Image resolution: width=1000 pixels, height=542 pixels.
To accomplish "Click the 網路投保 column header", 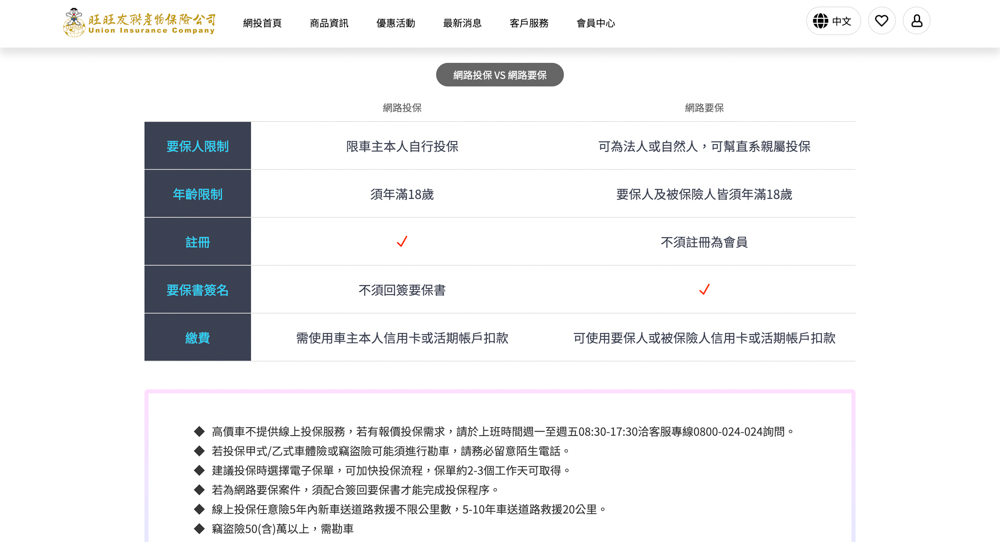I will tap(402, 108).
